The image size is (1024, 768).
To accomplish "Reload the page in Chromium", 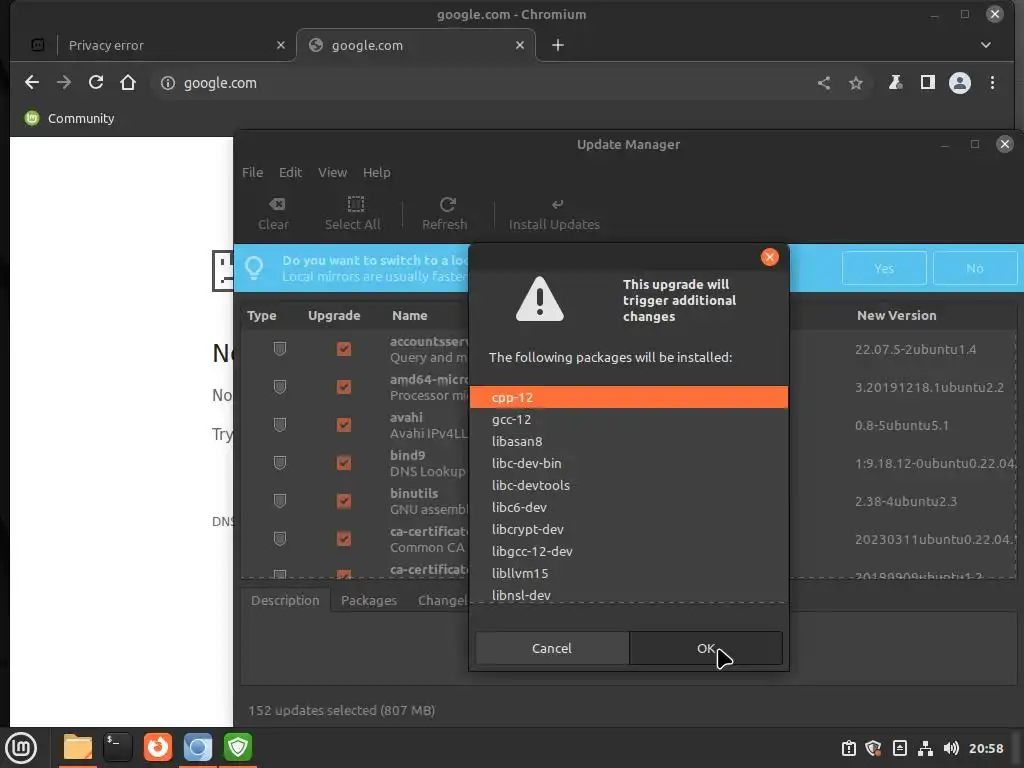I will click(96, 82).
